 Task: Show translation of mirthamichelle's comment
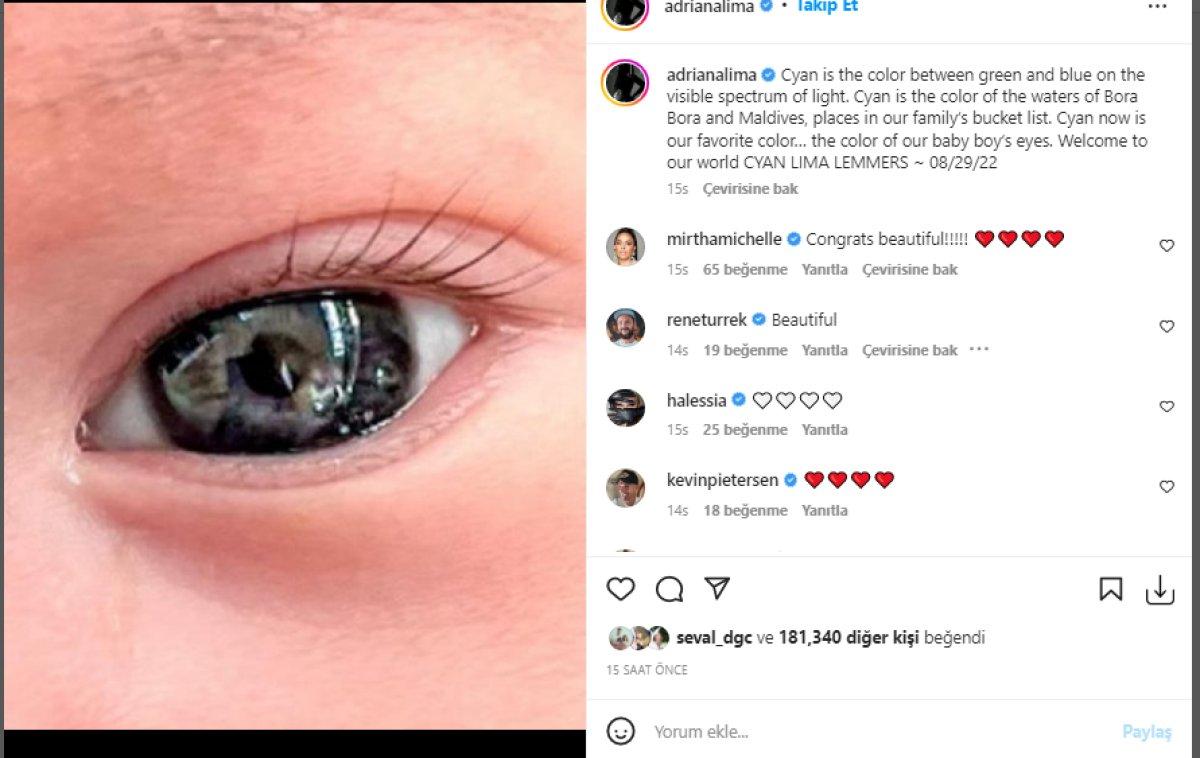tap(909, 269)
